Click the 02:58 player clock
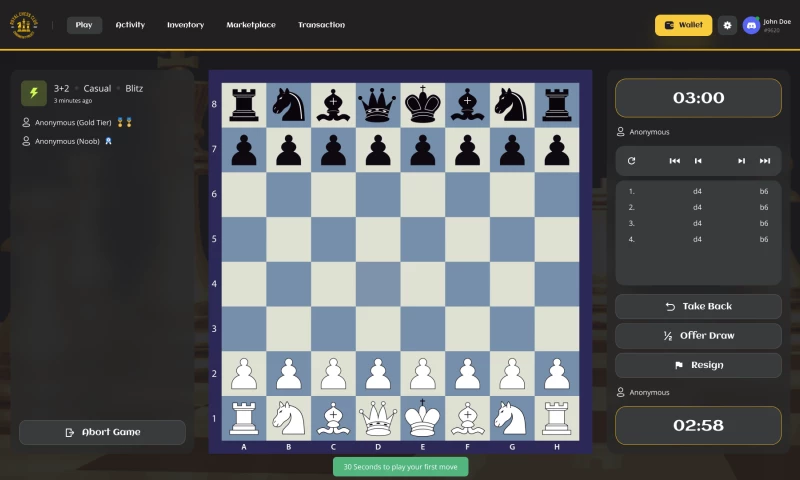This screenshot has height=480, width=800. (x=698, y=425)
